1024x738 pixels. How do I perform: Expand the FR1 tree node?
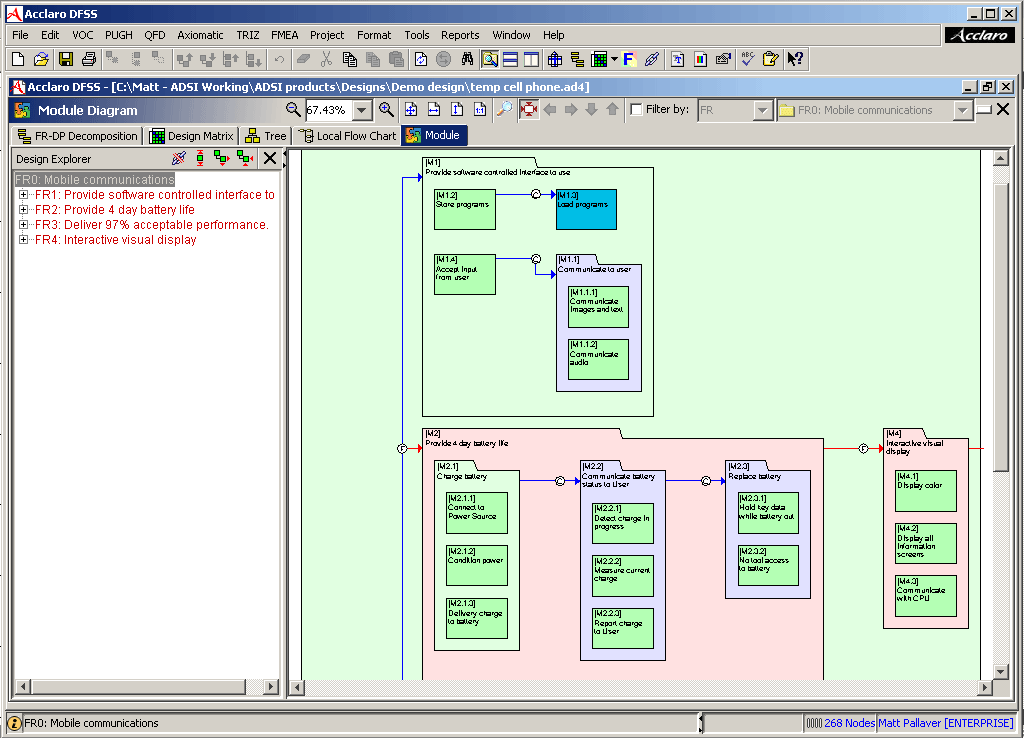click(x=24, y=195)
